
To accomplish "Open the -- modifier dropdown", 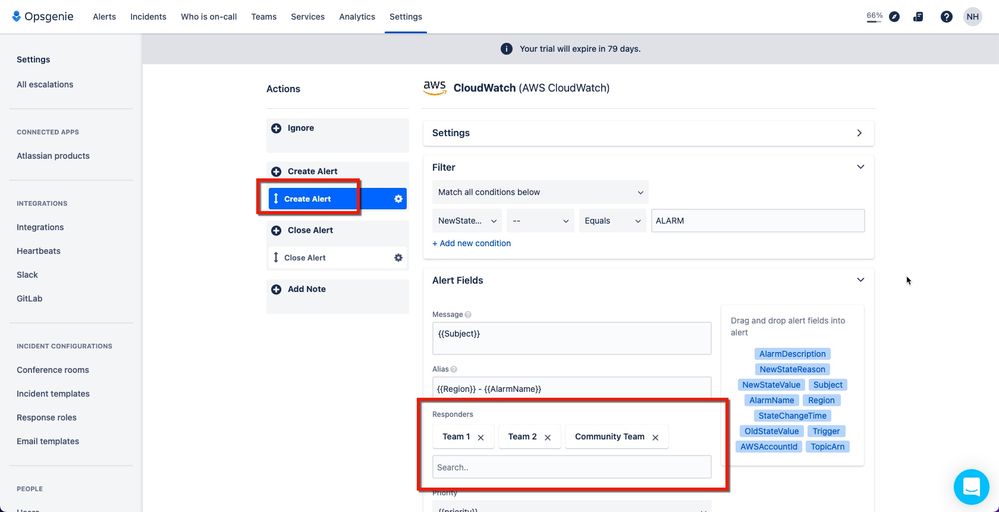I will (x=540, y=220).
